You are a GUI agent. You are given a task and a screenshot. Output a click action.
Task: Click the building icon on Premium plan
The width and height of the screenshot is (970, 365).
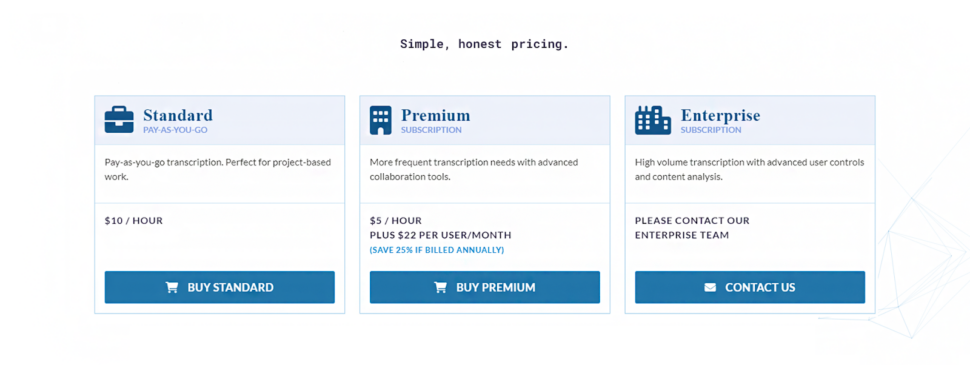click(x=380, y=120)
